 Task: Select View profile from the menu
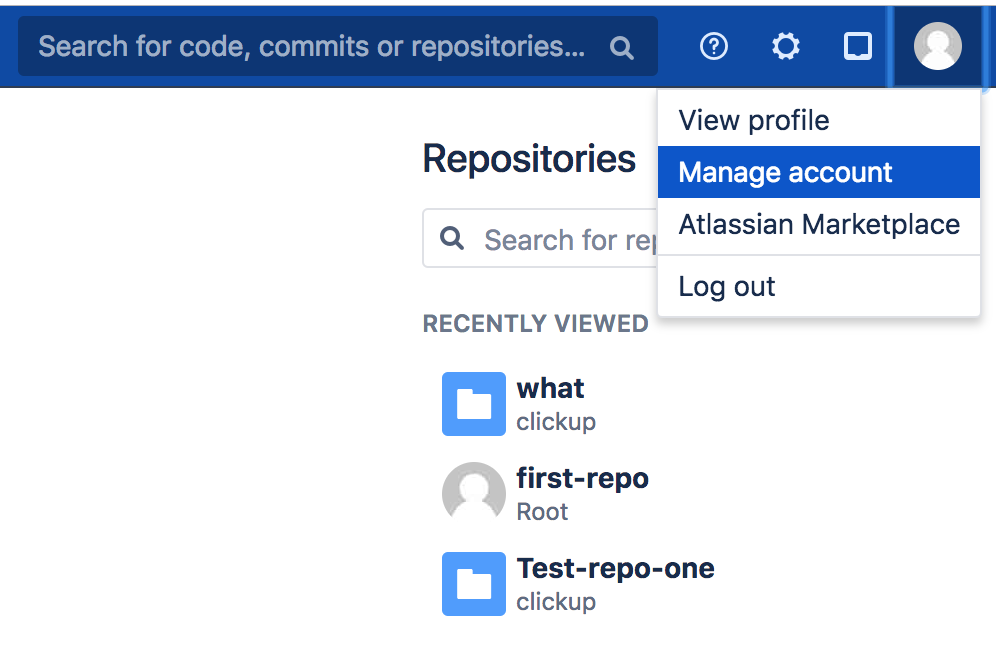(x=754, y=121)
